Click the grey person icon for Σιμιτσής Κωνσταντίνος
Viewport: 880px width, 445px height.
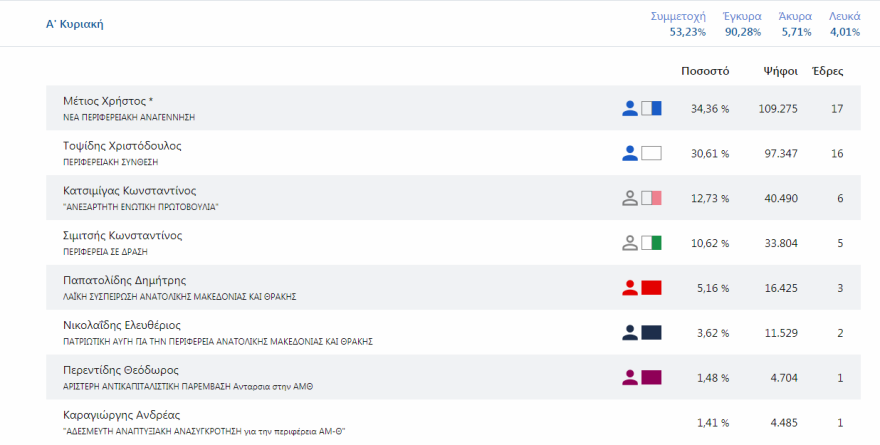click(x=630, y=243)
